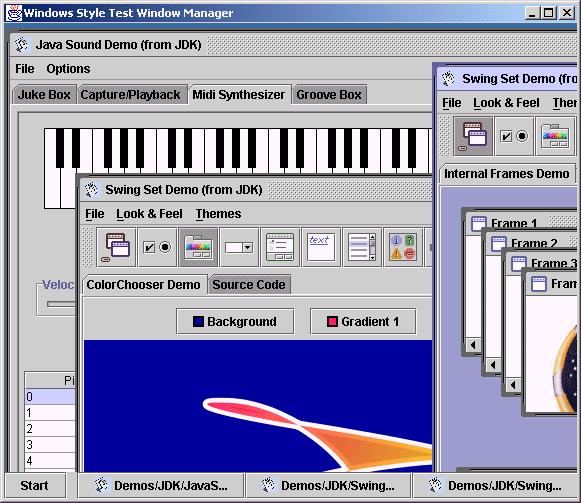Open ColorChooser icon in right Swing window
Image resolution: width=581 pixels, height=503 pixels.
(555, 136)
